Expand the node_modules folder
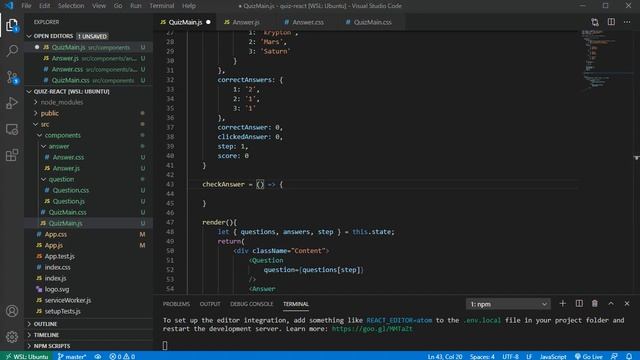Screen dimensions: 640x360 click(62, 102)
